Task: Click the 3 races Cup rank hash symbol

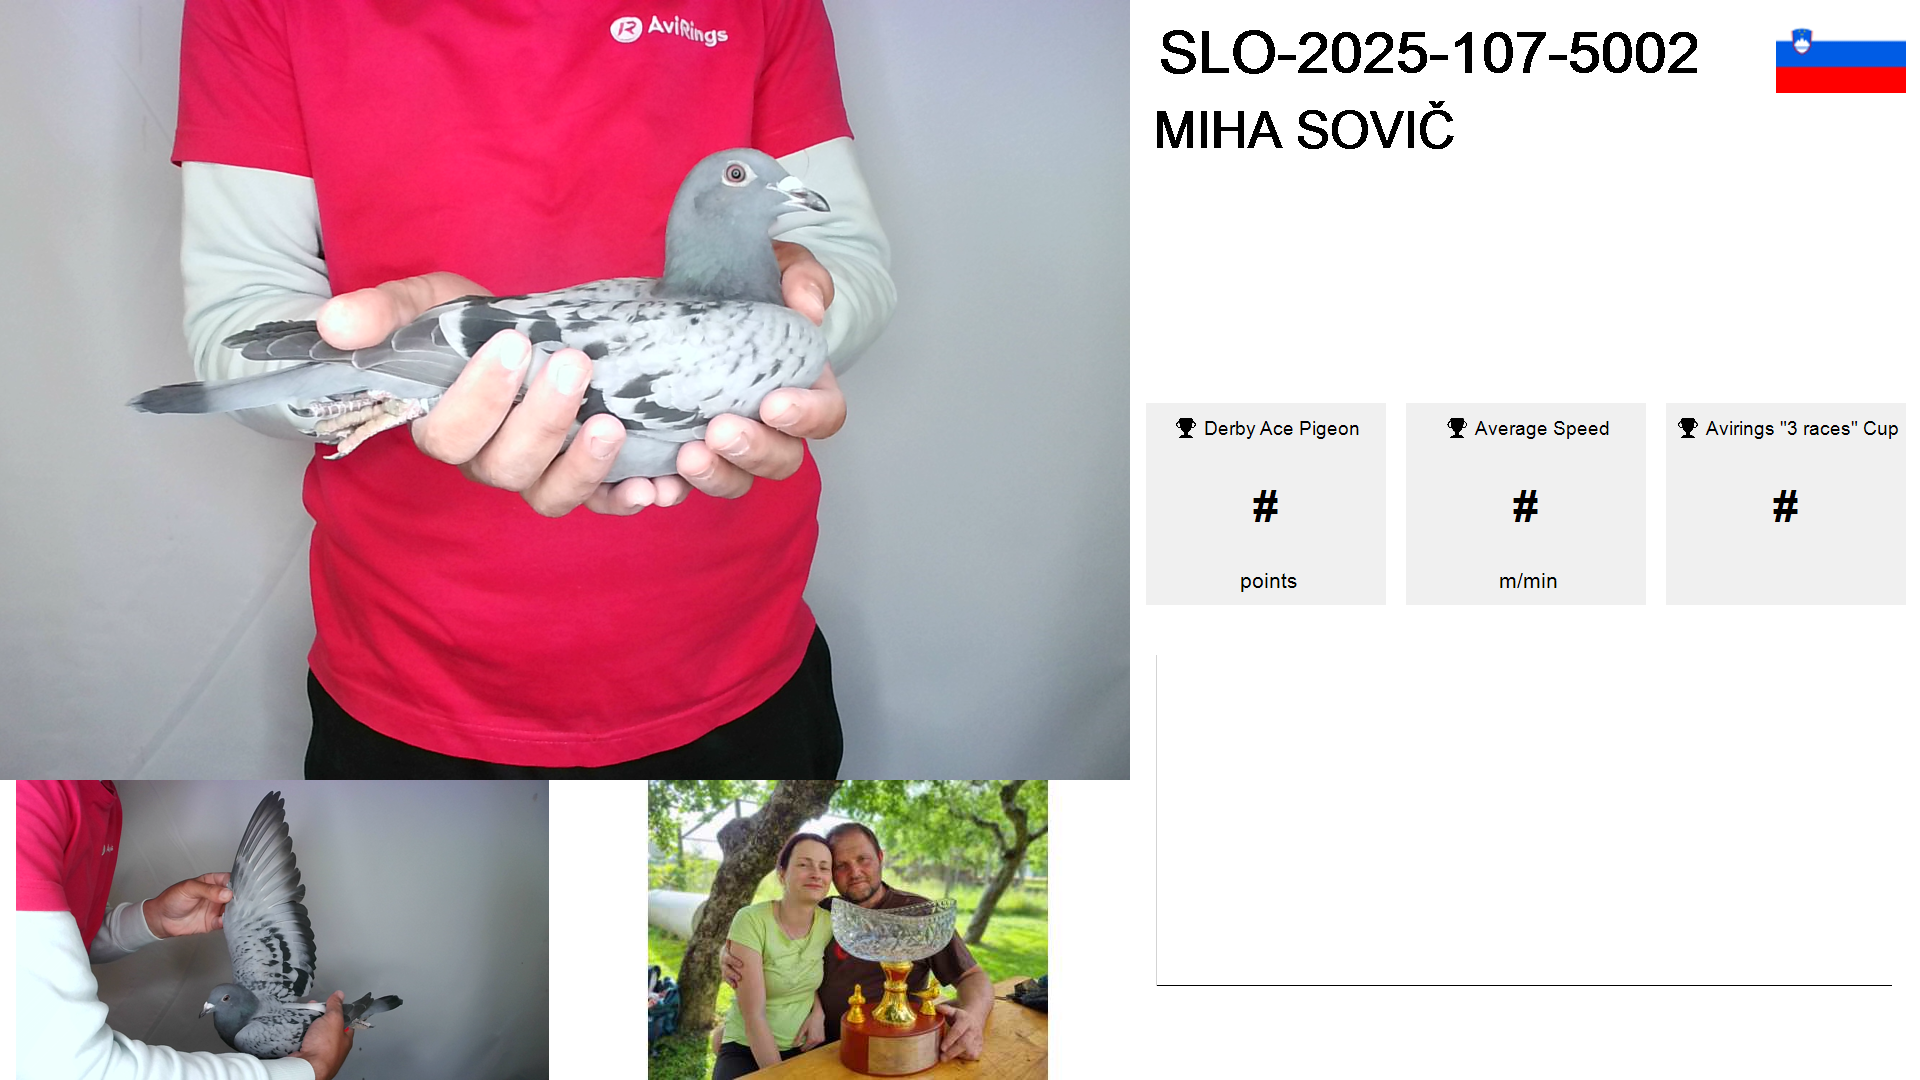Action: (1785, 506)
